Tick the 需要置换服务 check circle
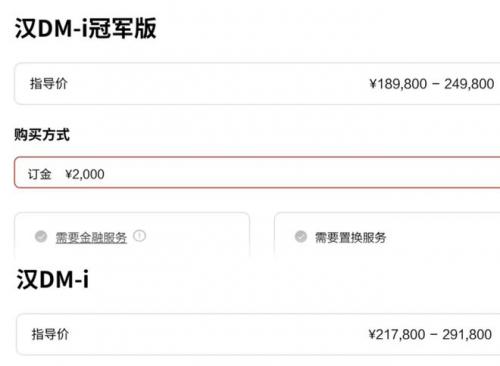Viewport: 500px width, 366px height. [301, 236]
